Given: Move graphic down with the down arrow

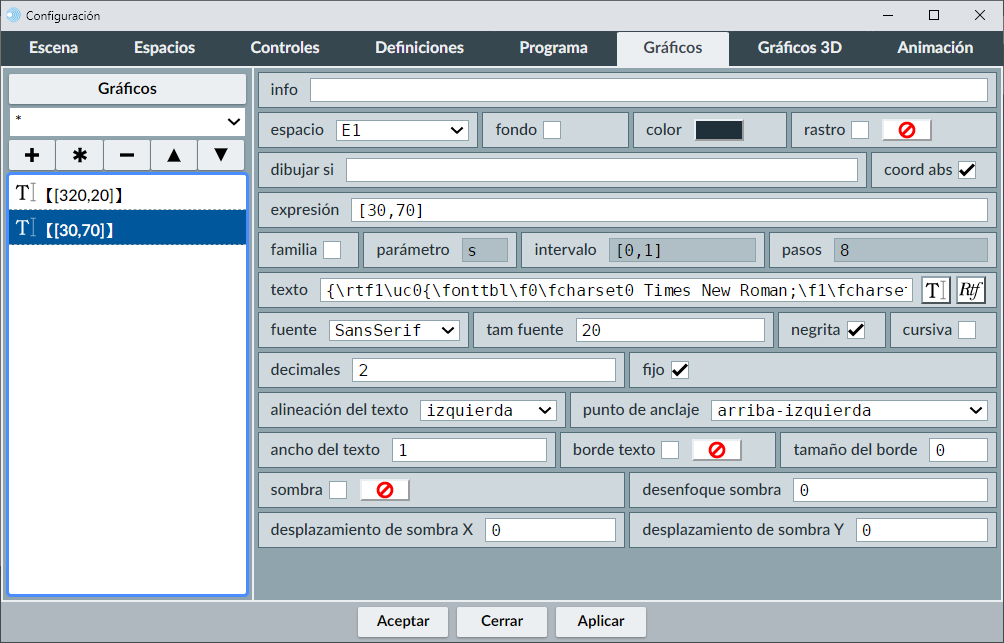Looking at the screenshot, I should (221, 155).
